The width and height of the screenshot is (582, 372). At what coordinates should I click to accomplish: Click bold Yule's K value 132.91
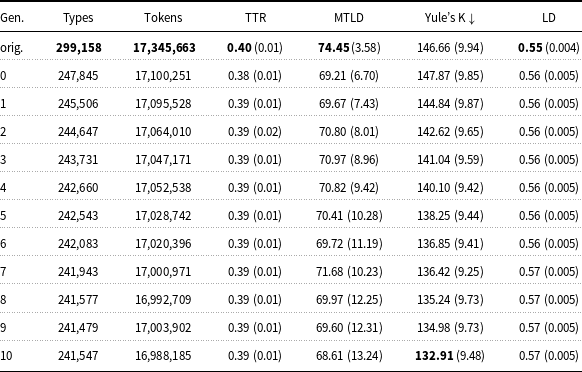pyautogui.click(x=434, y=356)
